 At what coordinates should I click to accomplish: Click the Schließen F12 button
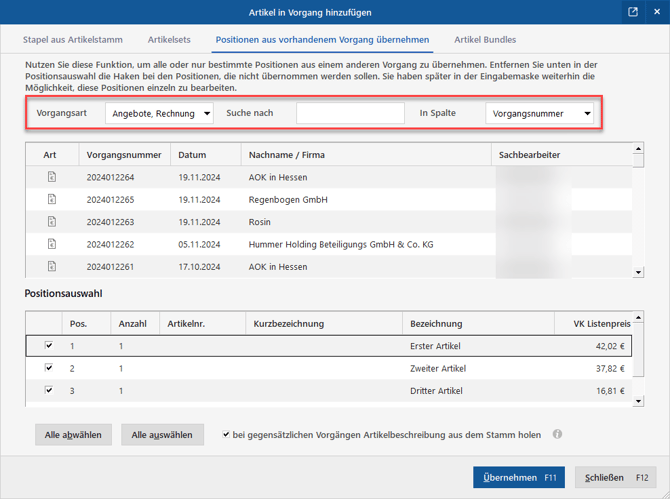[616, 477]
